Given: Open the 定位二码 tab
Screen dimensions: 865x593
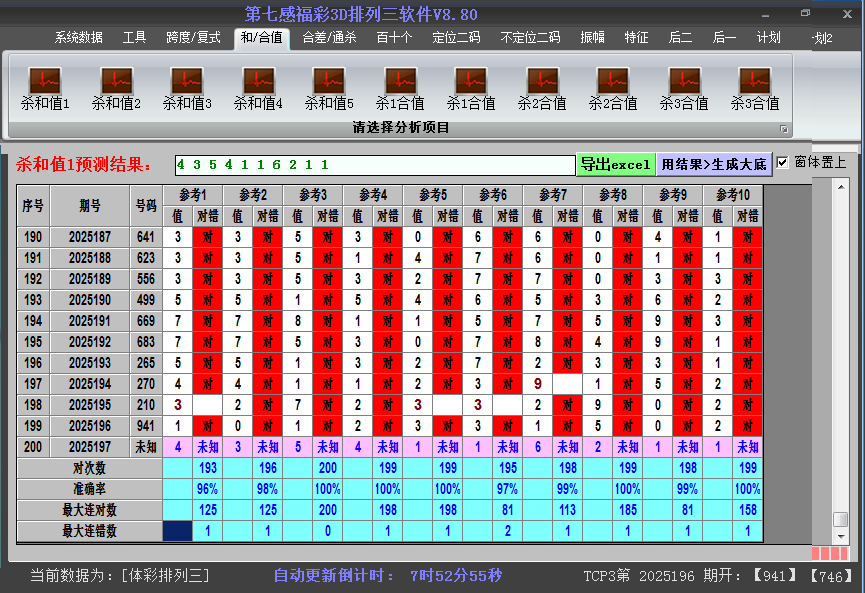Looking at the screenshot, I should pos(456,38).
